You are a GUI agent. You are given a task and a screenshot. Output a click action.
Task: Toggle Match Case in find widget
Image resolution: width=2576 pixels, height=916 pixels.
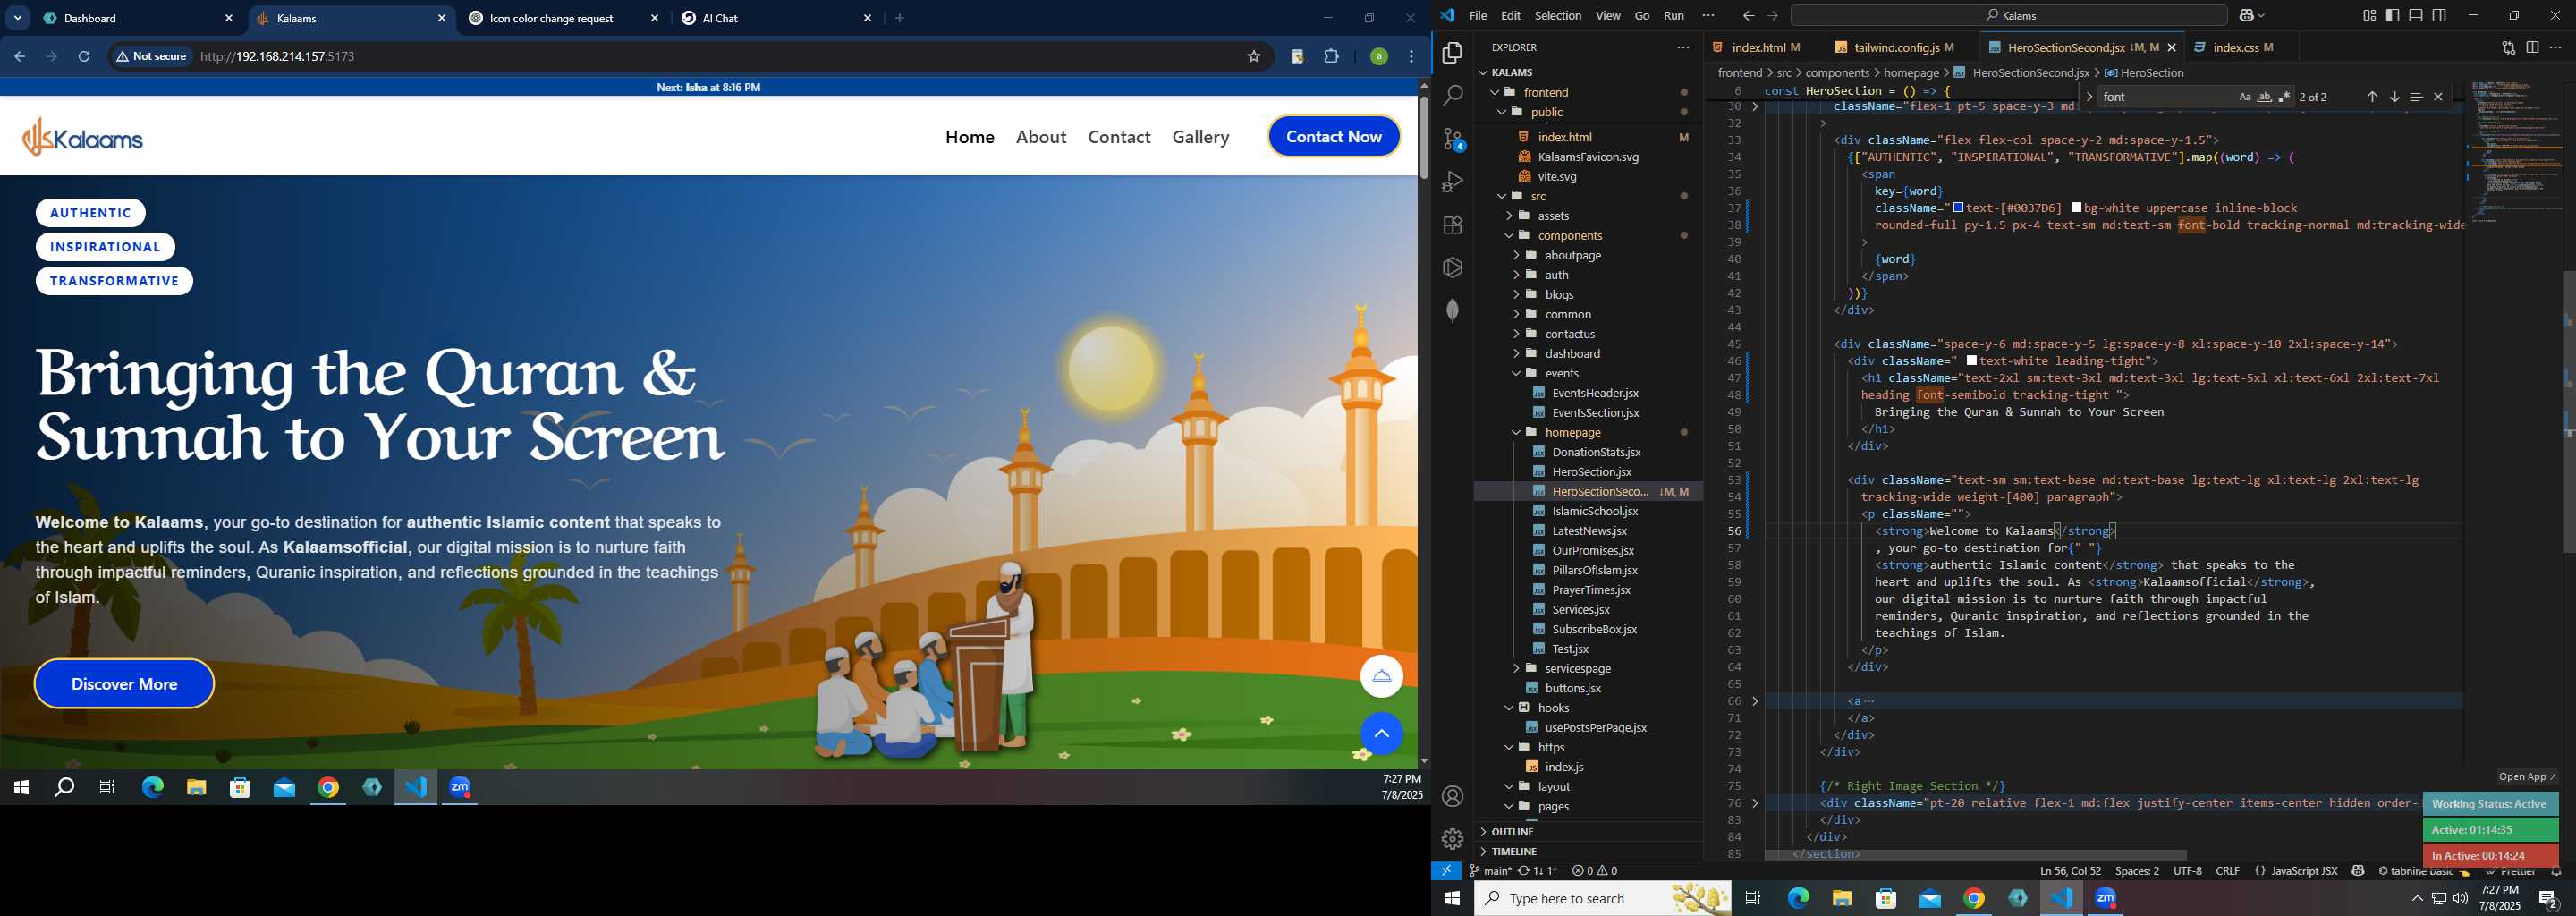point(2244,97)
